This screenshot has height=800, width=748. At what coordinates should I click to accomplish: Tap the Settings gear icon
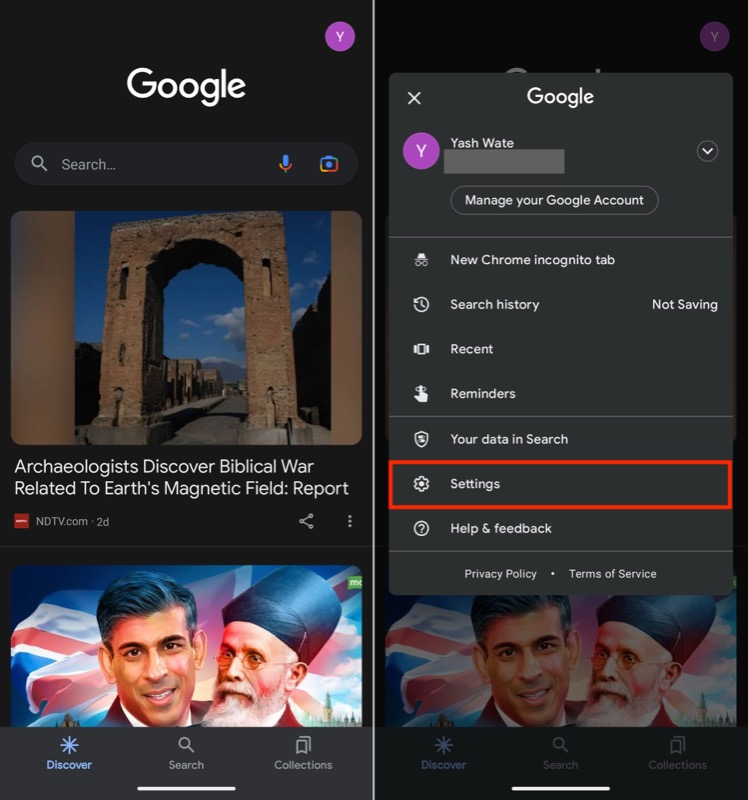[x=421, y=484]
